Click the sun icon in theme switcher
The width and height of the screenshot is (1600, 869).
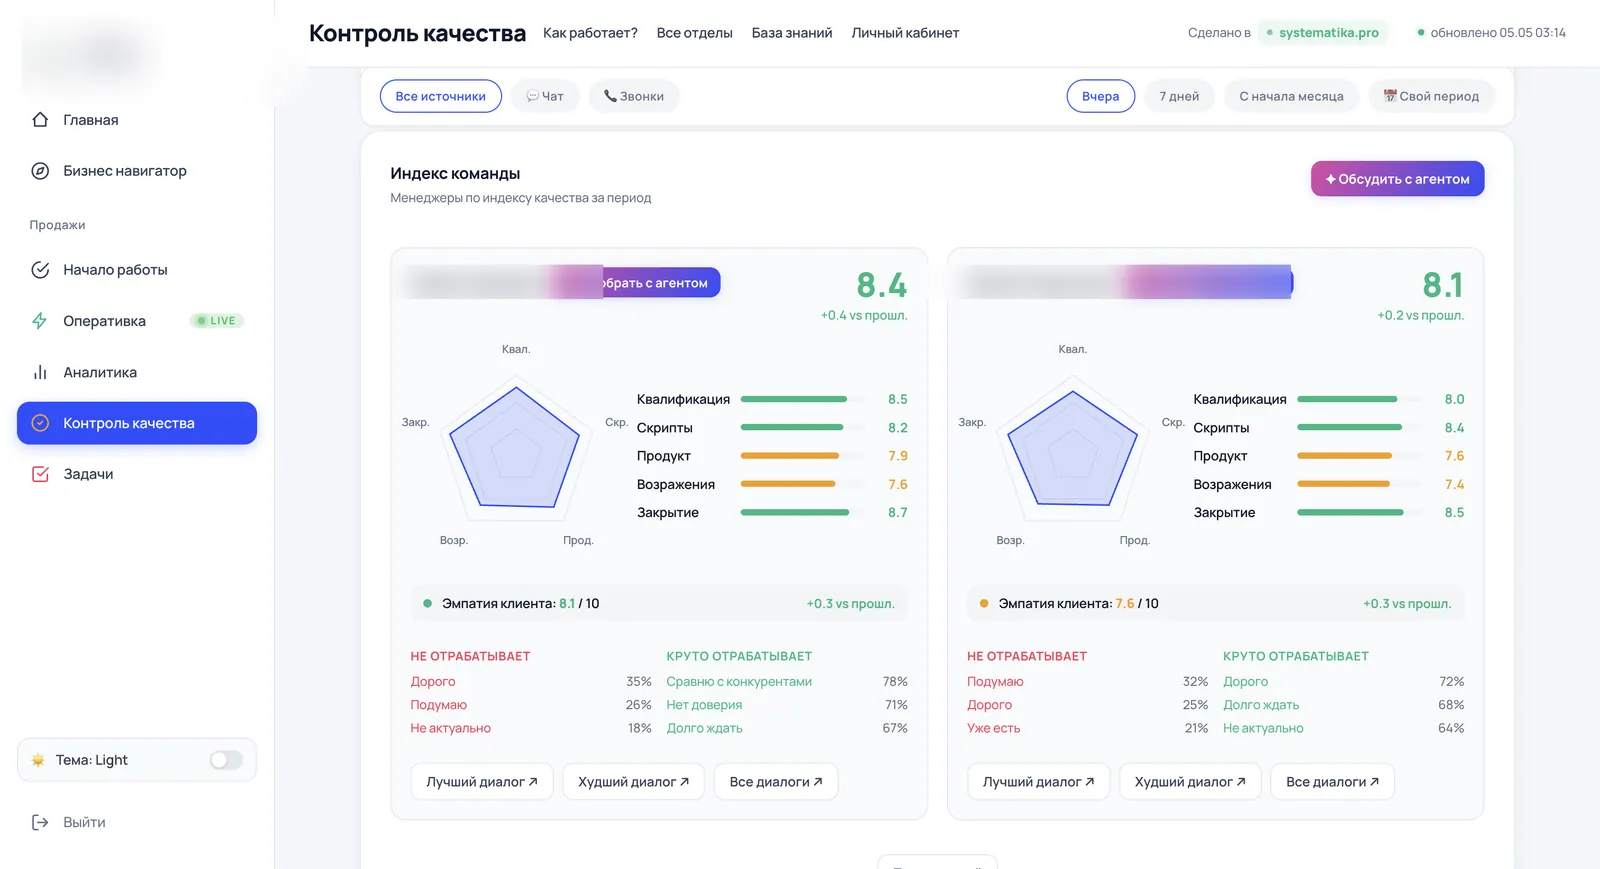(x=38, y=760)
